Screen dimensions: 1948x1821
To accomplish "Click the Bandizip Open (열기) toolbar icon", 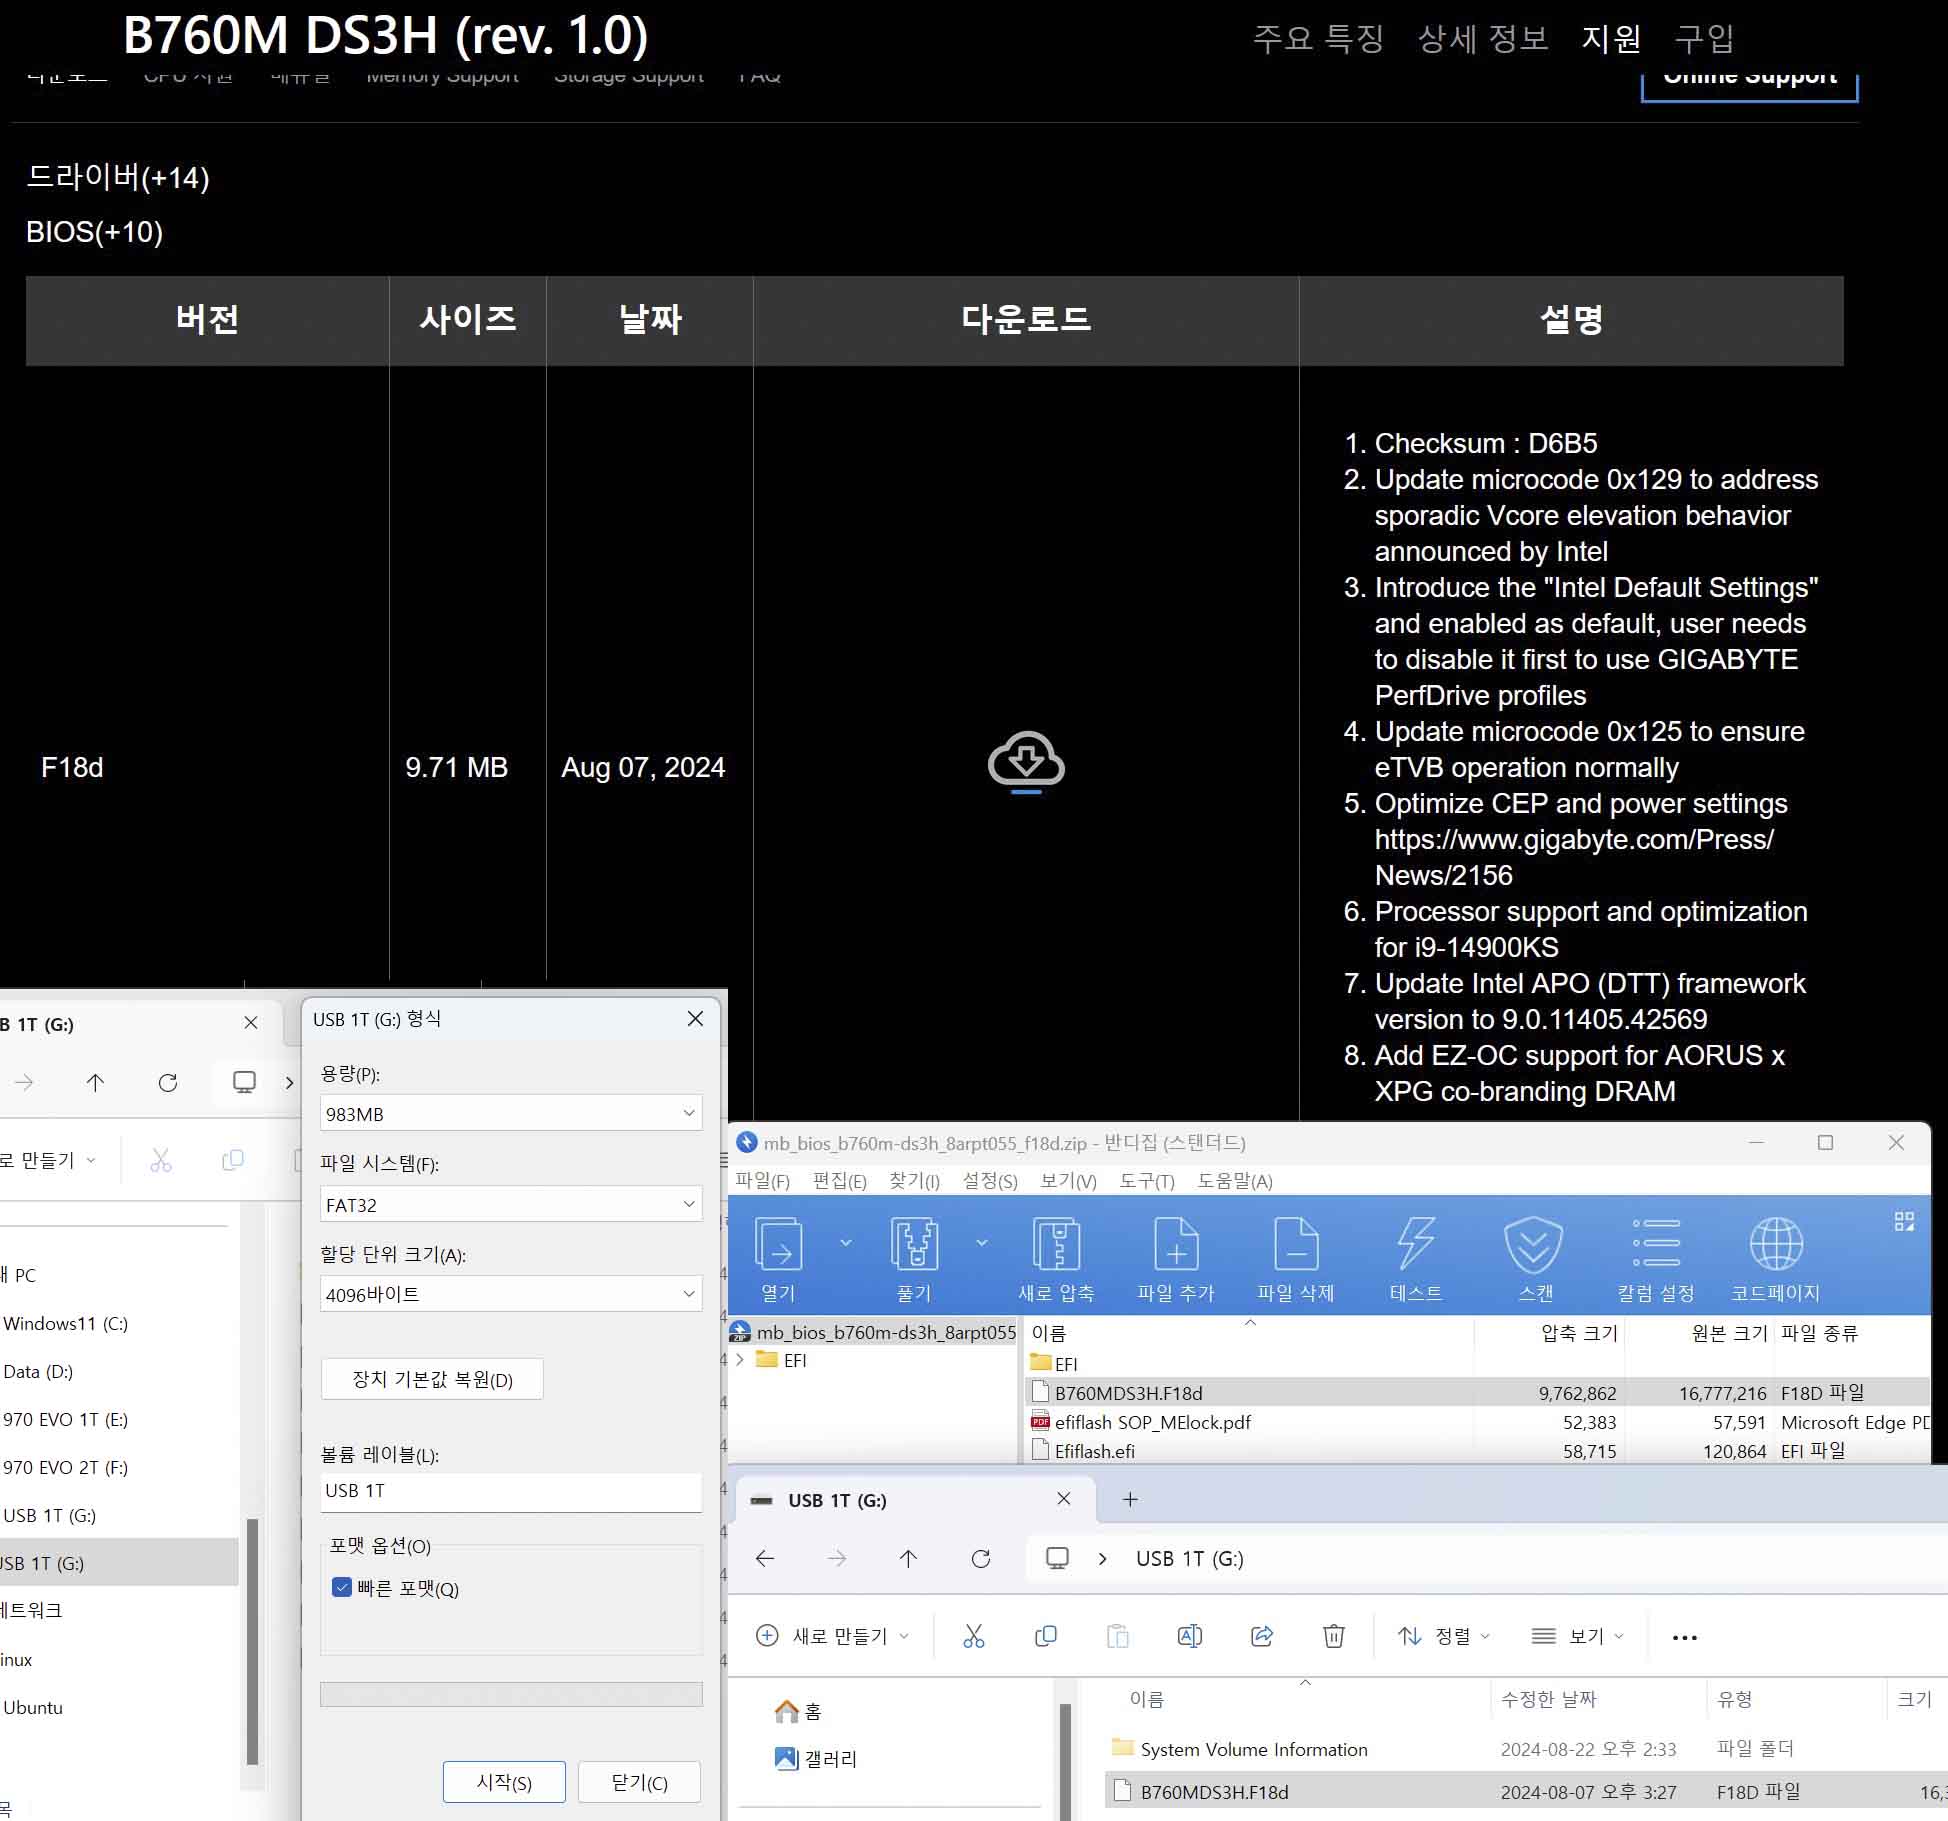I will coord(778,1244).
